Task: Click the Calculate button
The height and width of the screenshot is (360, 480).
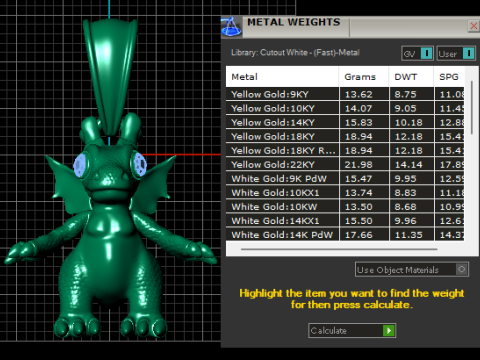Action: [352, 331]
